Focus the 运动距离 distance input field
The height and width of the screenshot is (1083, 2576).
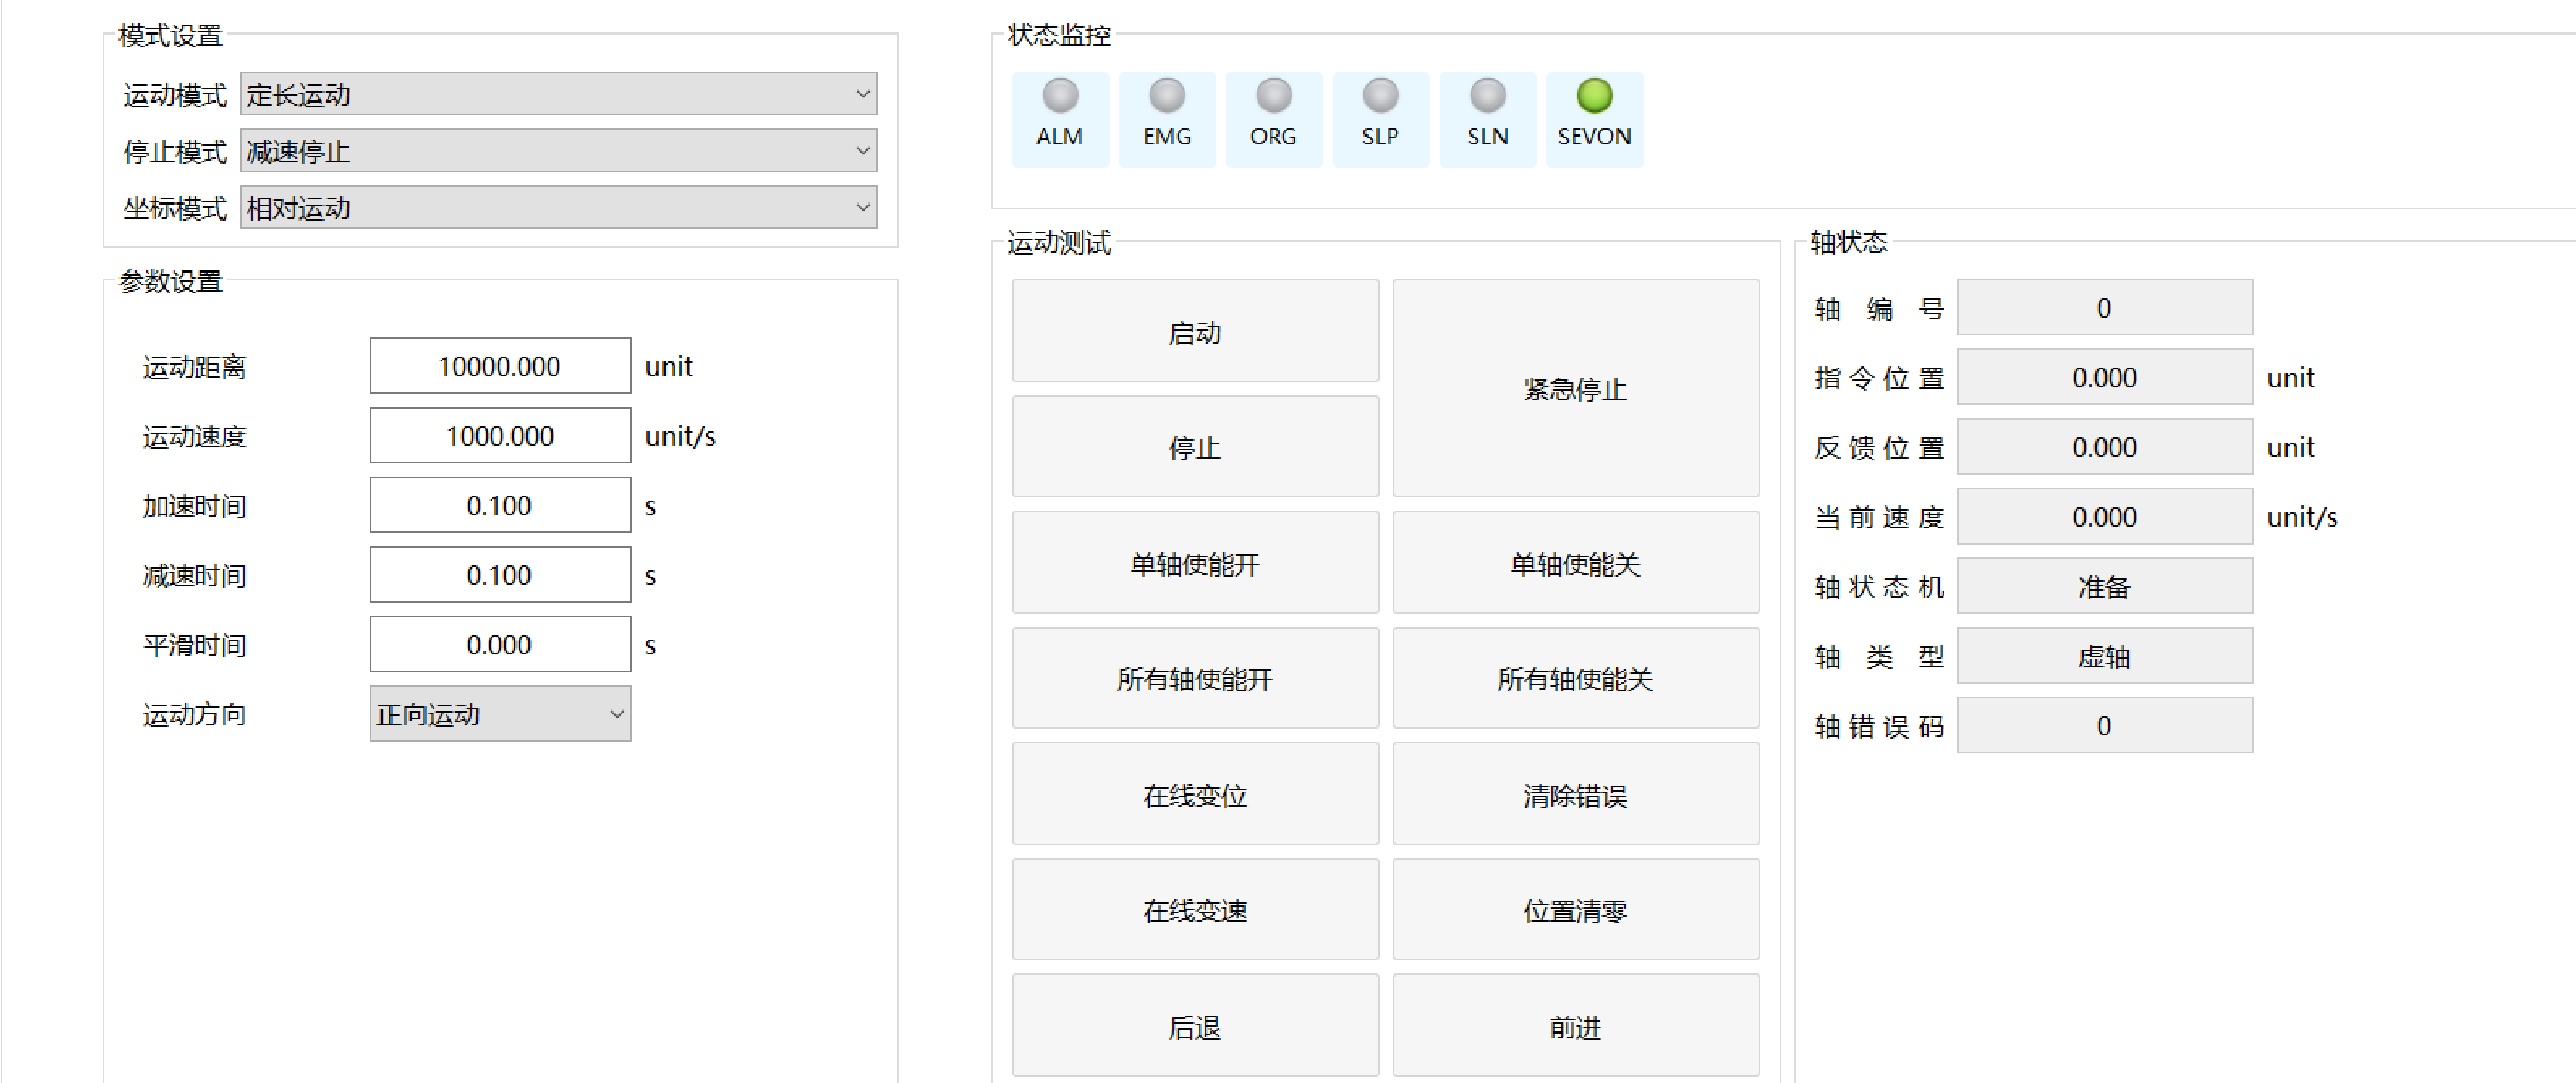500,366
